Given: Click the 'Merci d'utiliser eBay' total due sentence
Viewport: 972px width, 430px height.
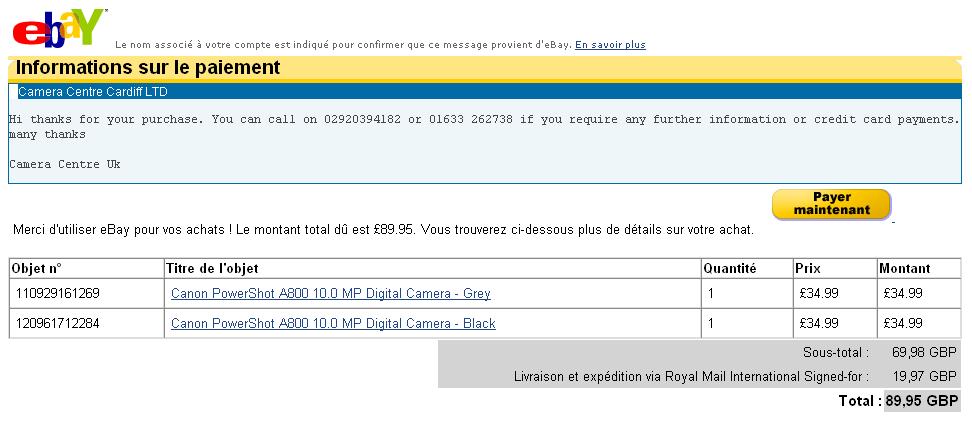Looking at the screenshot, I should [x=383, y=230].
